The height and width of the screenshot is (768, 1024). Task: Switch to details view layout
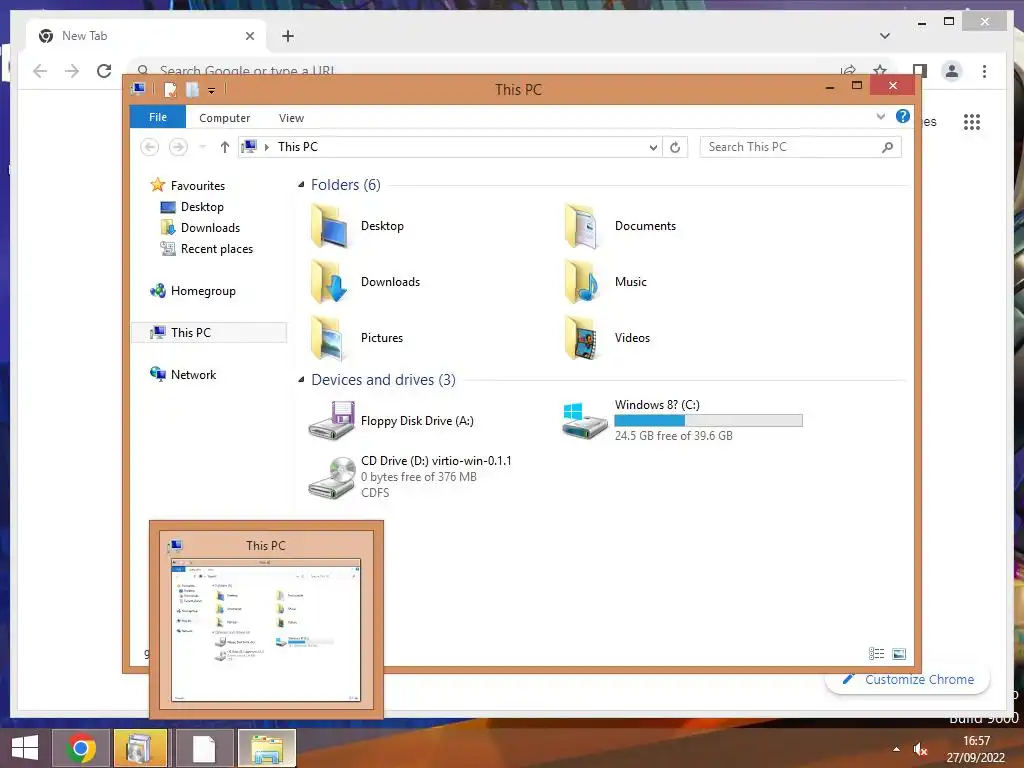pyautogui.click(x=876, y=654)
